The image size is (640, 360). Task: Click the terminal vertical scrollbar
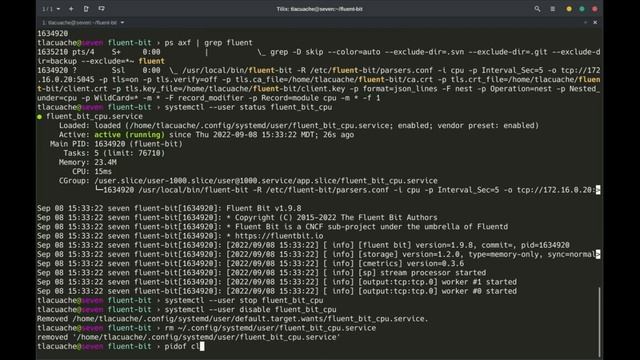(599, 321)
